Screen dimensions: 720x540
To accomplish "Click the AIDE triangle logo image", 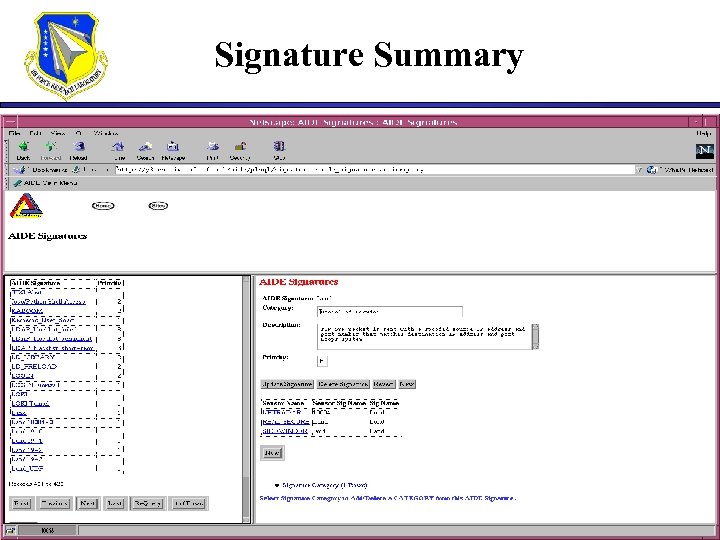I will (26, 205).
